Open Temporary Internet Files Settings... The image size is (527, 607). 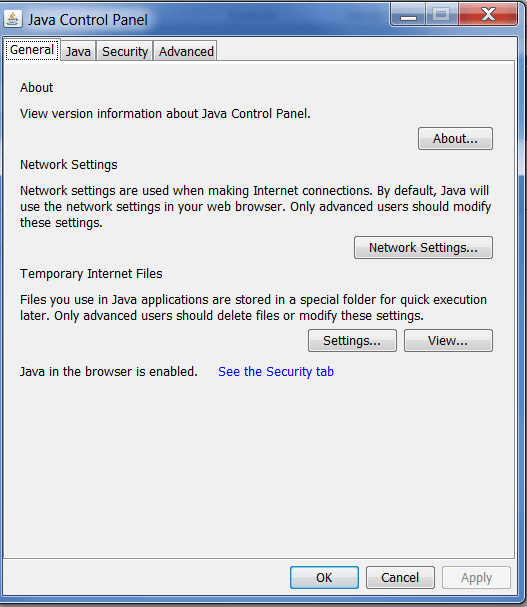[x=352, y=341]
